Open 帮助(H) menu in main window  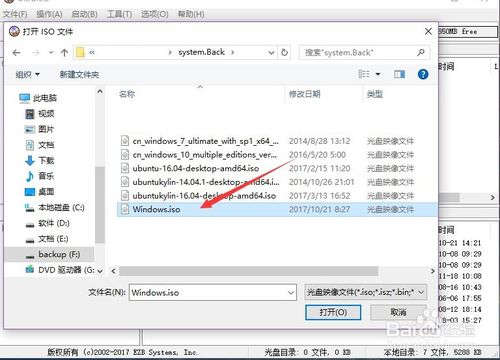(x=191, y=14)
